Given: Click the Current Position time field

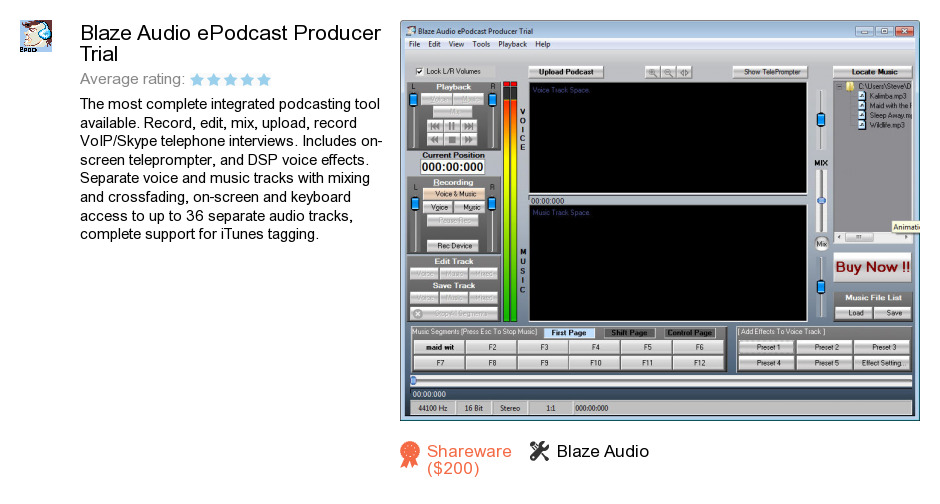Looking at the screenshot, I should point(453,167).
